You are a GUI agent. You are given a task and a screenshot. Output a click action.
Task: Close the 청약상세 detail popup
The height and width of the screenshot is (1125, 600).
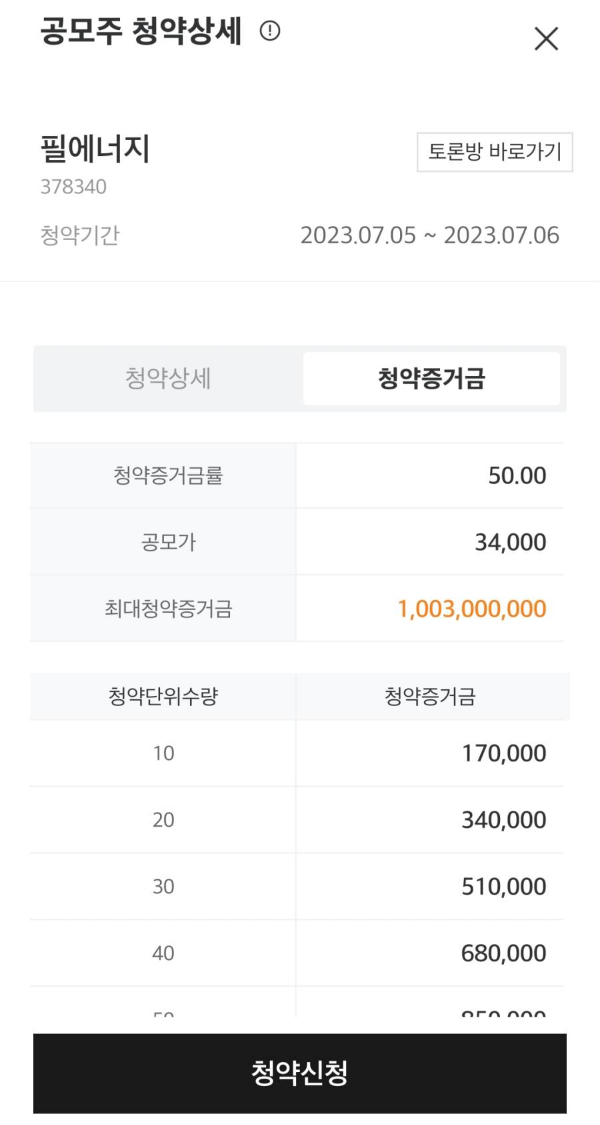click(545, 38)
